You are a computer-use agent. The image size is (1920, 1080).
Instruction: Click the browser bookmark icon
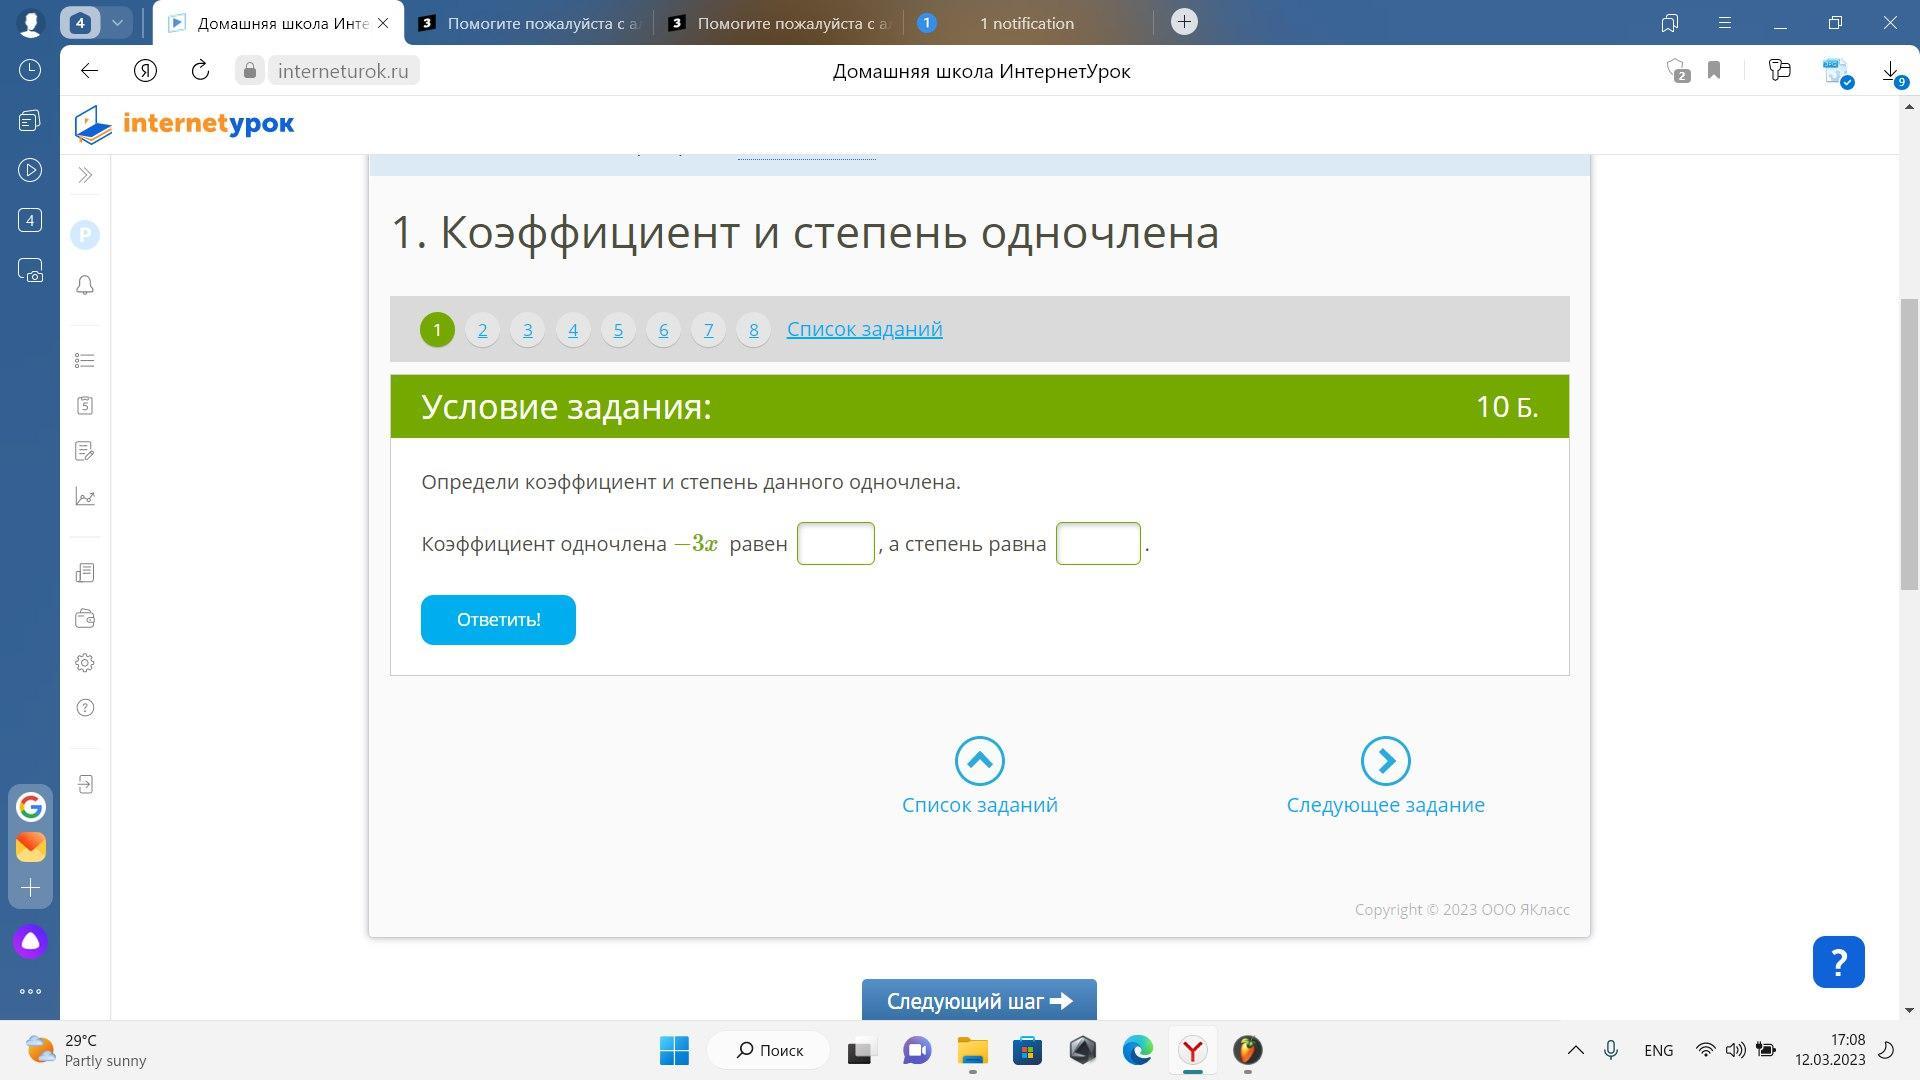pyautogui.click(x=1714, y=70)
